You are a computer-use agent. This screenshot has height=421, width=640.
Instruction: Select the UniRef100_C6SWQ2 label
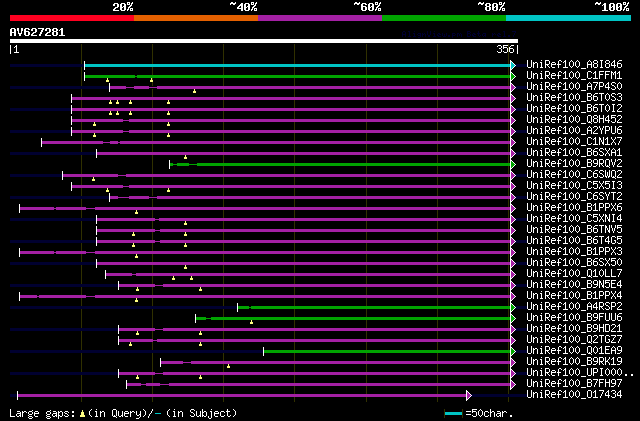pyautogui.click(x=574, y=174)
